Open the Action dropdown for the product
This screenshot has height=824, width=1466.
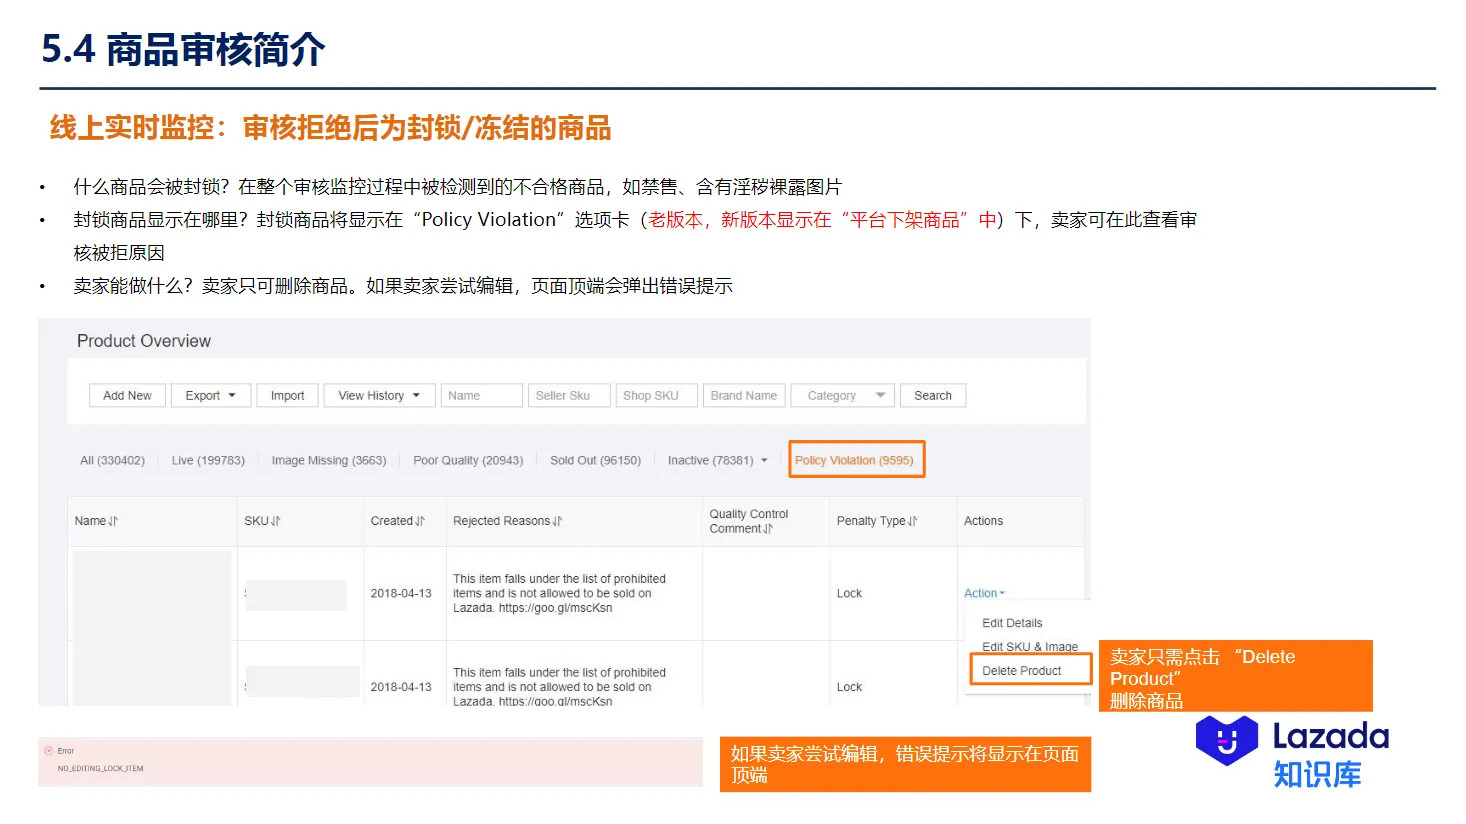click(x=984, y=593)
